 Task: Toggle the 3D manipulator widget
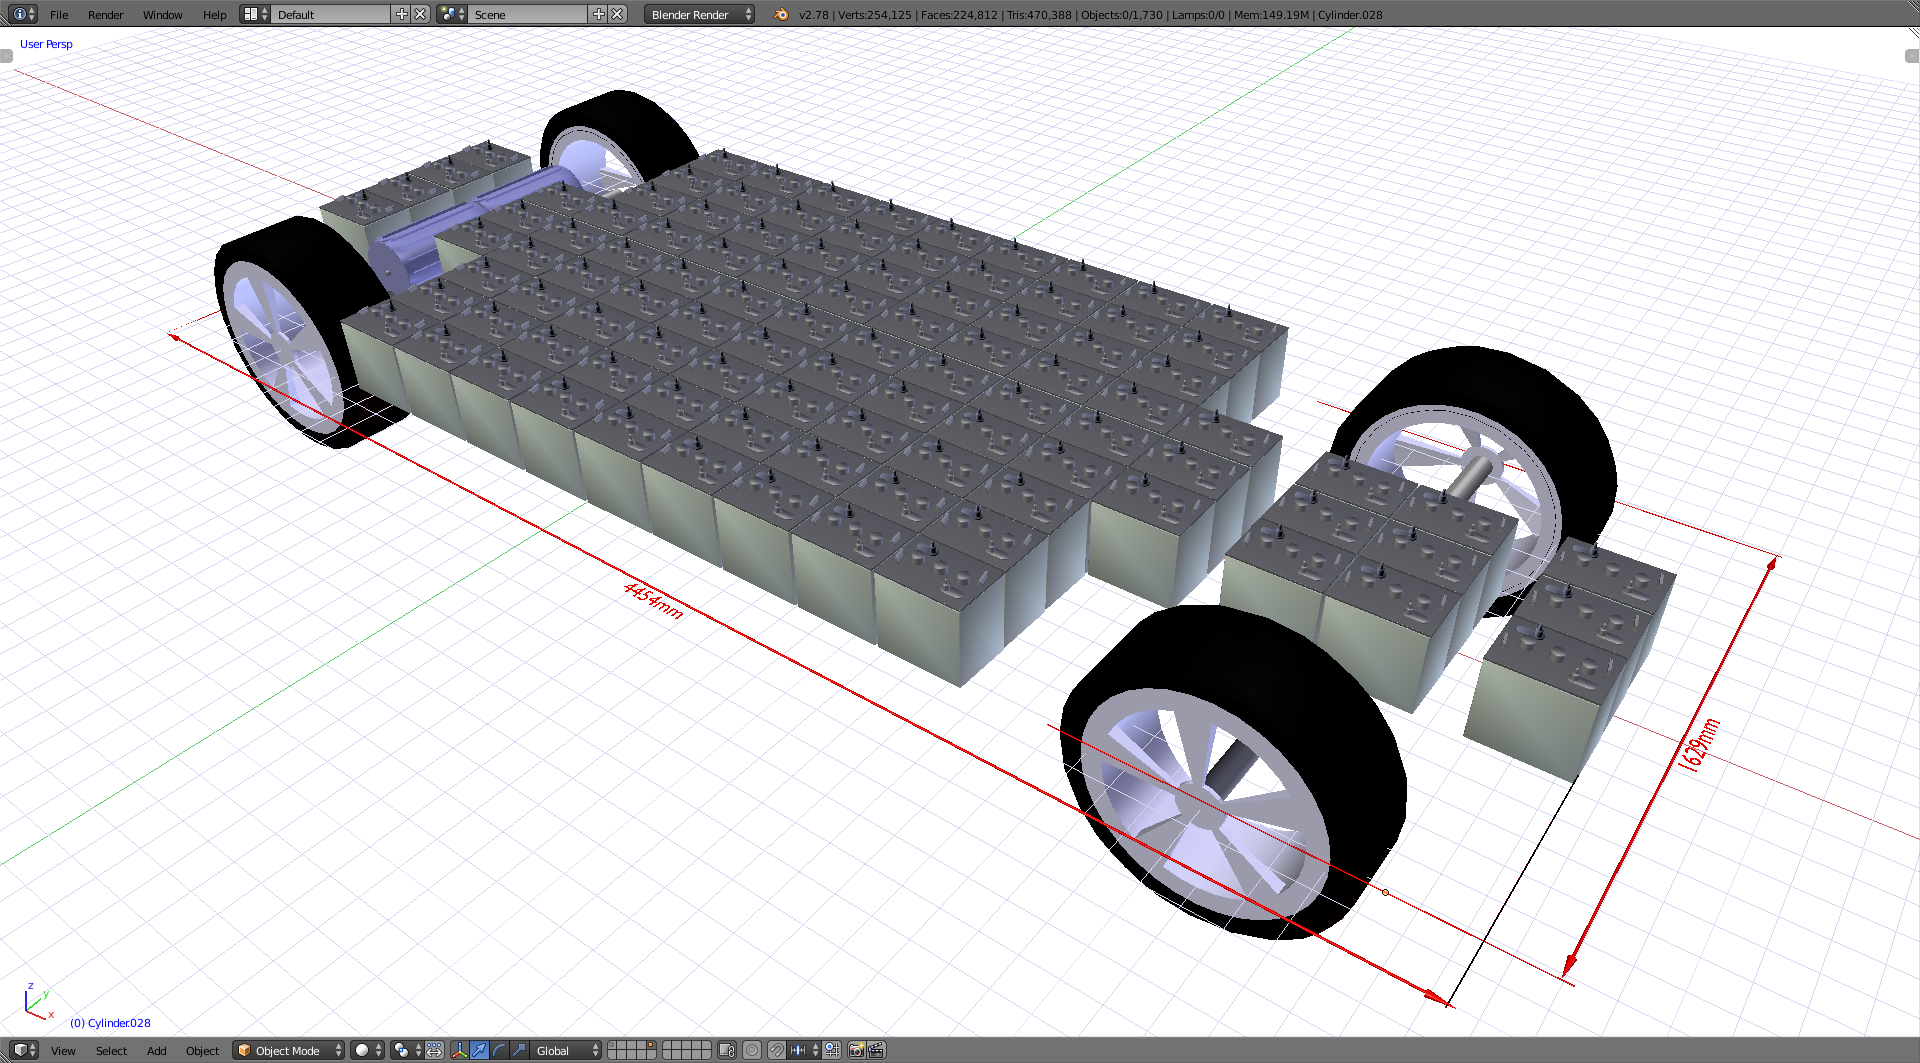click(x=459, y=1051)
